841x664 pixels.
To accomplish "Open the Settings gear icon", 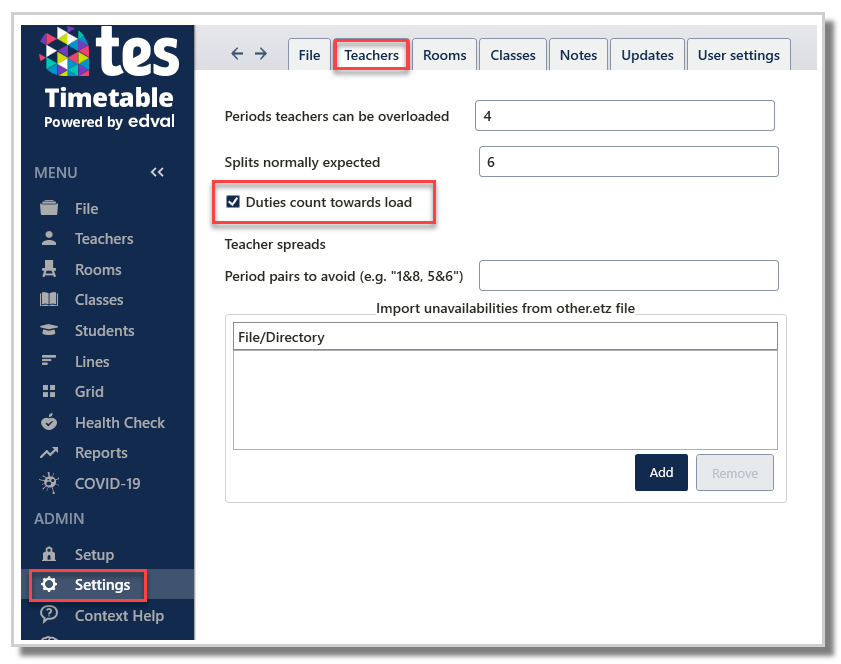I will [x=49, y=584].
